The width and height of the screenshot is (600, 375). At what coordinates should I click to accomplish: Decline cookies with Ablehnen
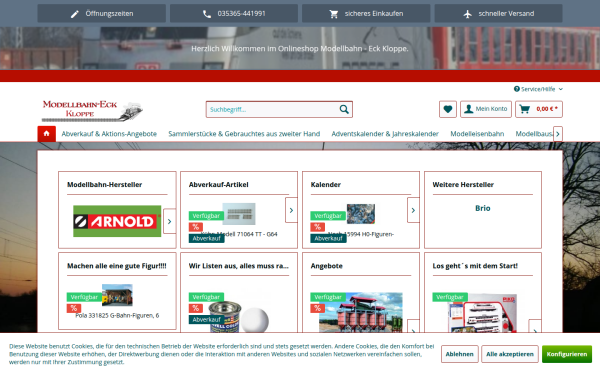[x=460, y=354]
